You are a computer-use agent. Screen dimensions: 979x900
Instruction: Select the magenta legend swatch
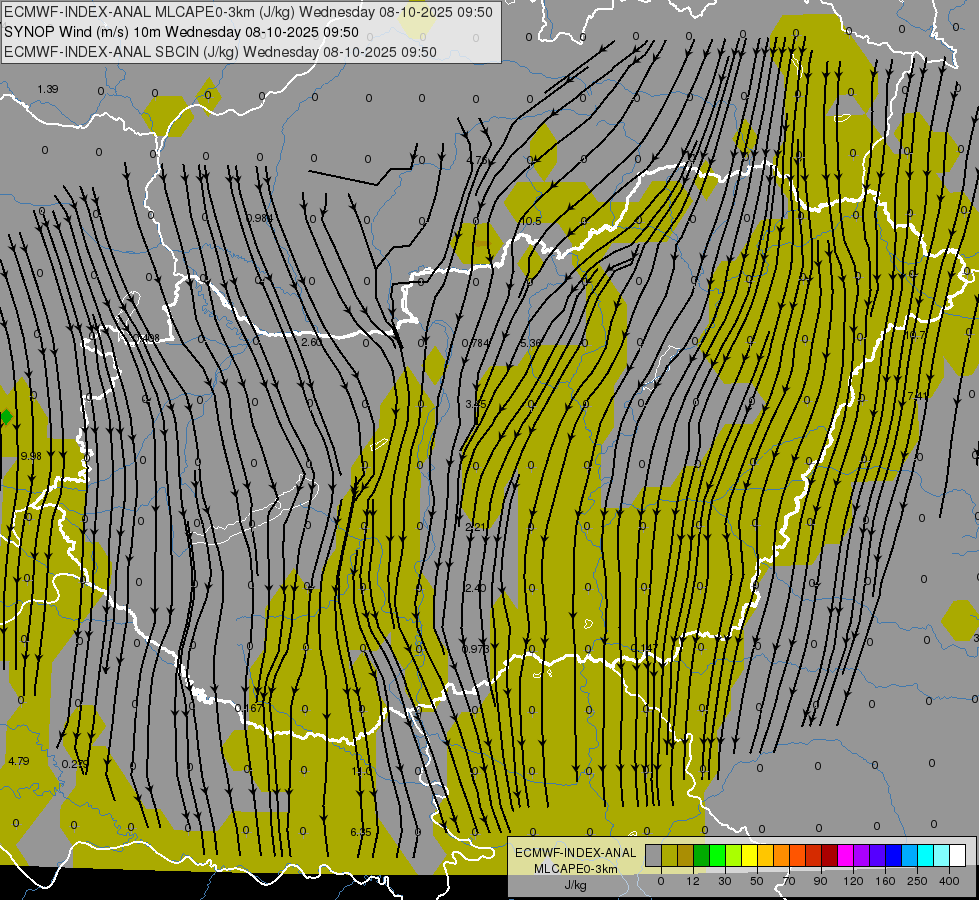846,855
